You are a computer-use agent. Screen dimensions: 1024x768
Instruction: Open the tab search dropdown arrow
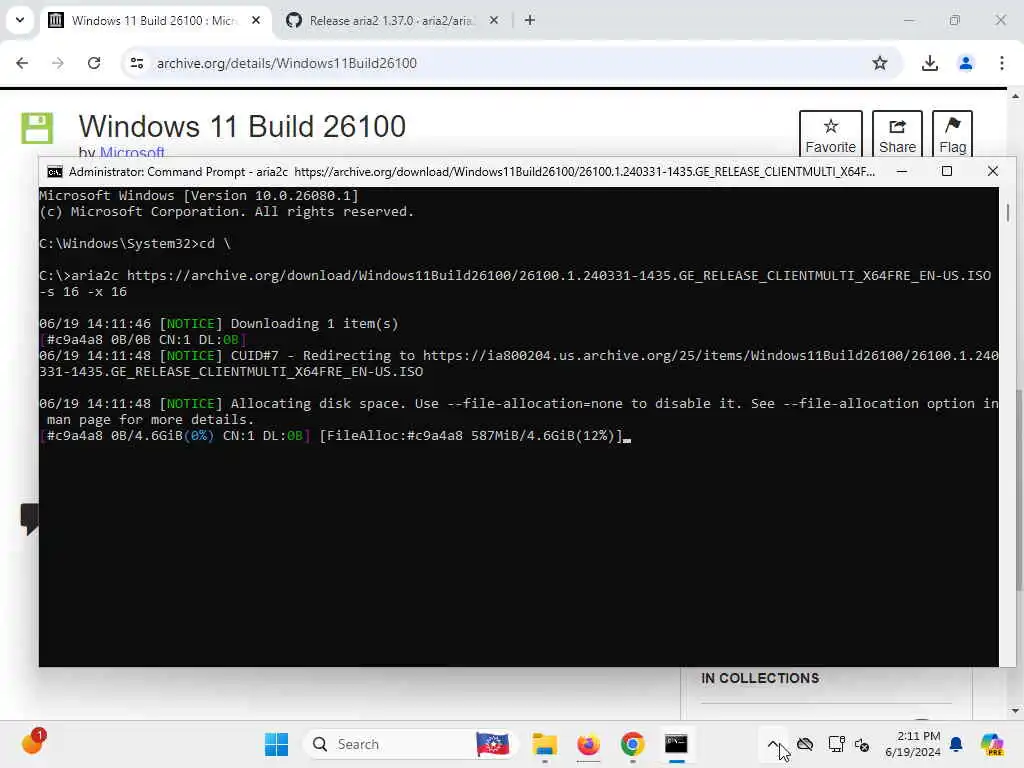[20, 20]
